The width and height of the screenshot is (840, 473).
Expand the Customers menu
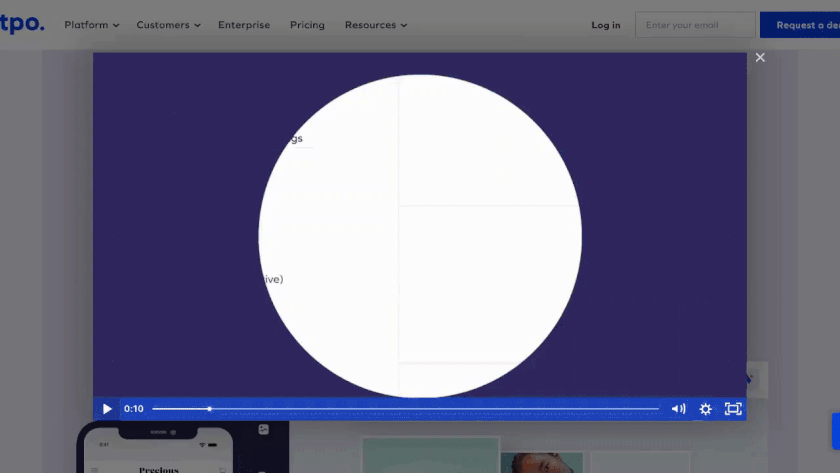click(x=168, y=25)
